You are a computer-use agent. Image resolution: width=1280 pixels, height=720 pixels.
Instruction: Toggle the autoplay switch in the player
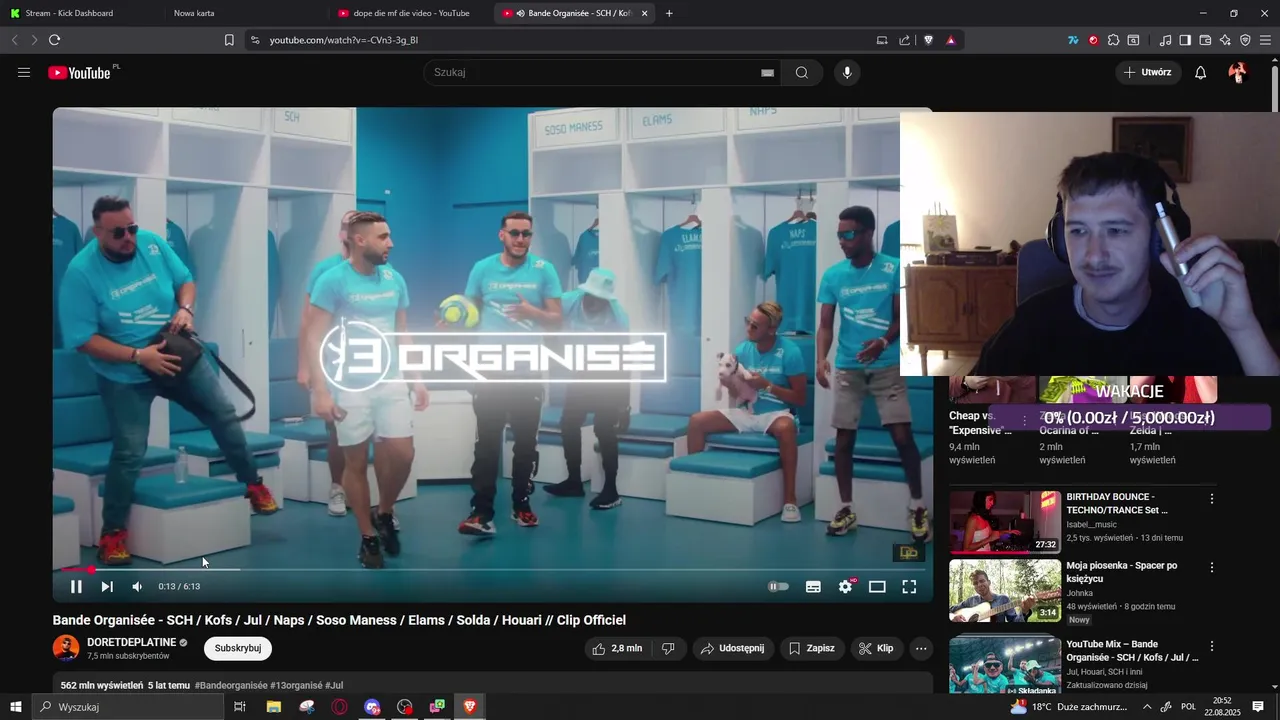778,587
